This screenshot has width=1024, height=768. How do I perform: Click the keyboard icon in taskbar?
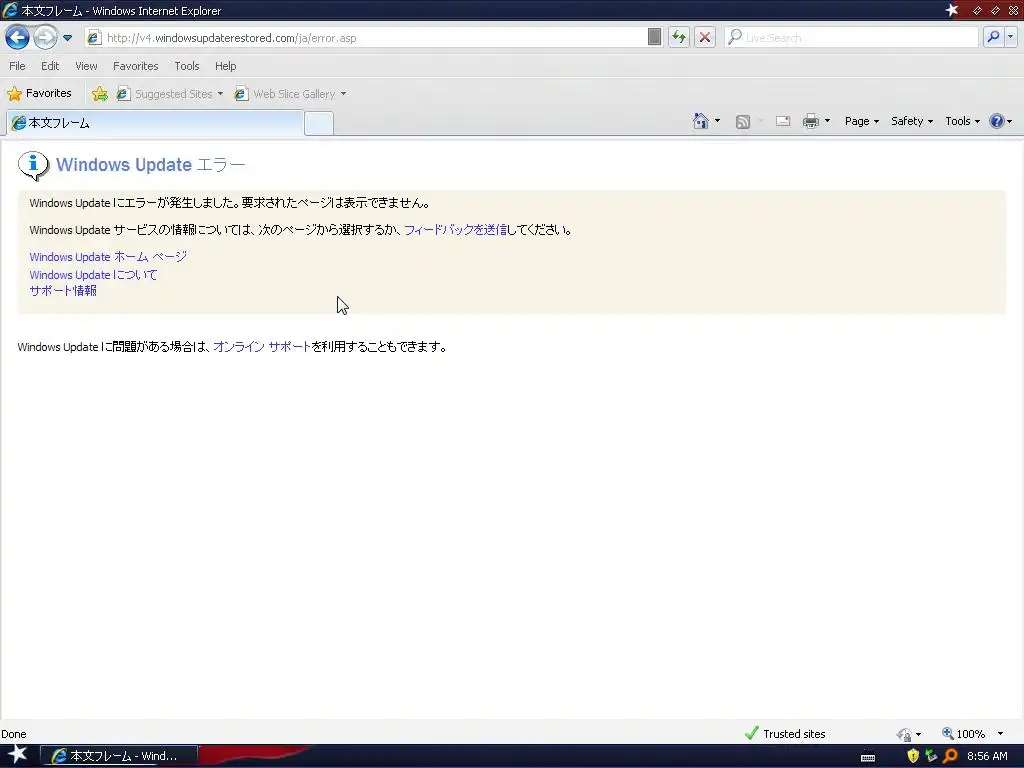[x=867, y=757]
